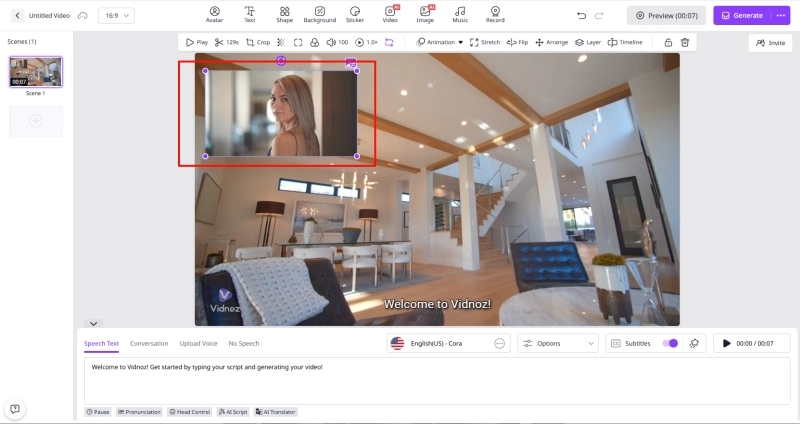The image size is (800, 424).
Task: Toggle the lock icon for the element
Action: pyautogui.click(x=668, y=42)
